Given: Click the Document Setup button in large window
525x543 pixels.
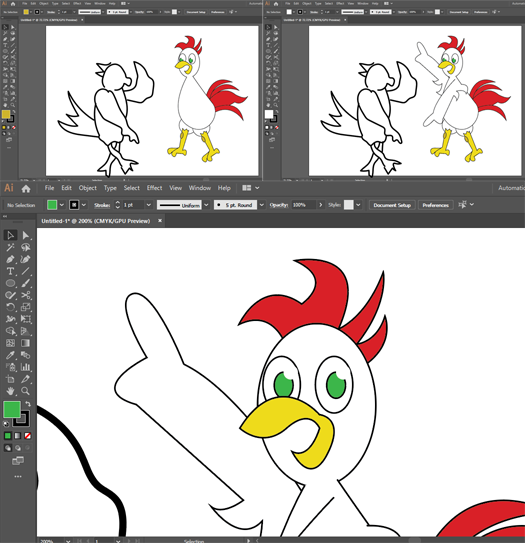Looking at the screenshot, I should (392, 205).
